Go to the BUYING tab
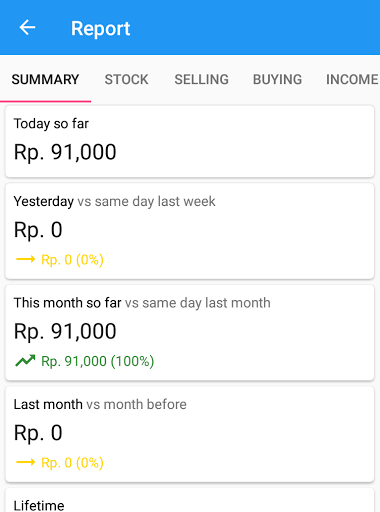This screenshot has width=380, height=512. click(277, 79)
